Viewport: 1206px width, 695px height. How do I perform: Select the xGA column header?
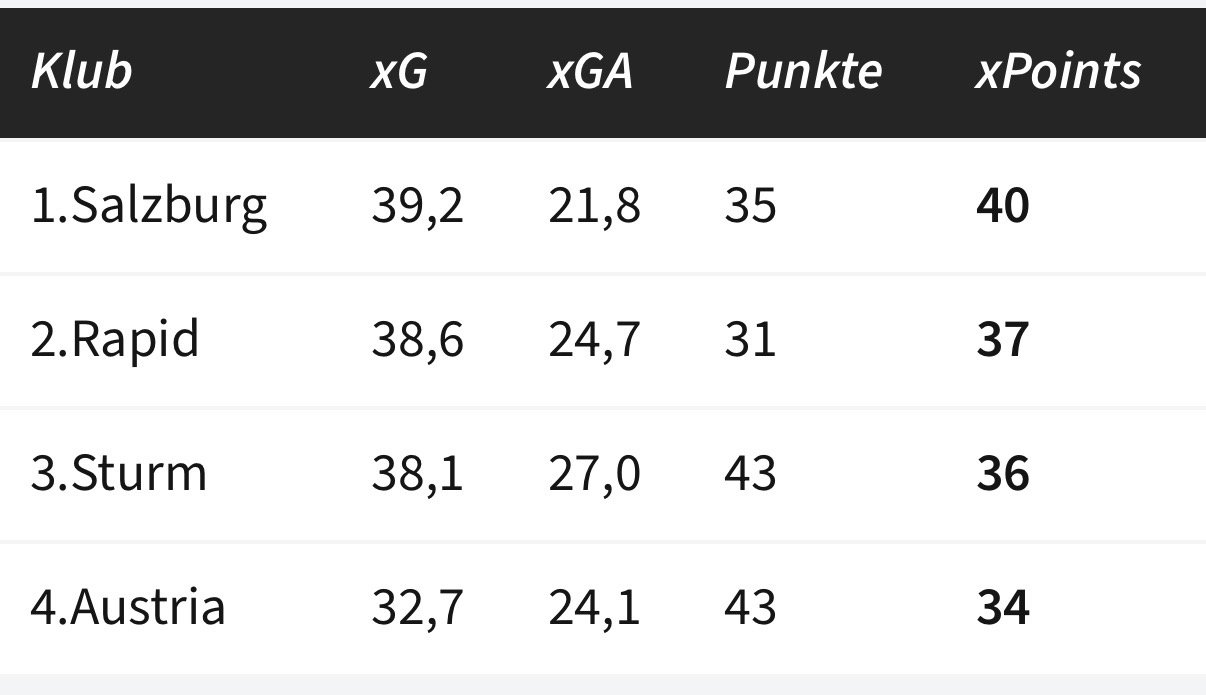click(x=590, y=71)
